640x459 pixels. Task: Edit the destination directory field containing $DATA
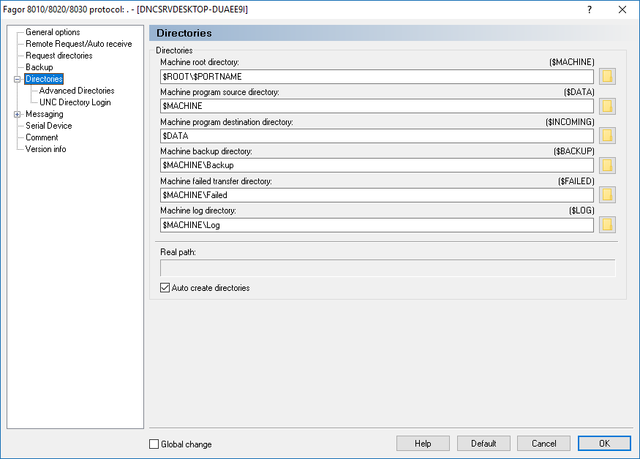coord(377,136)
